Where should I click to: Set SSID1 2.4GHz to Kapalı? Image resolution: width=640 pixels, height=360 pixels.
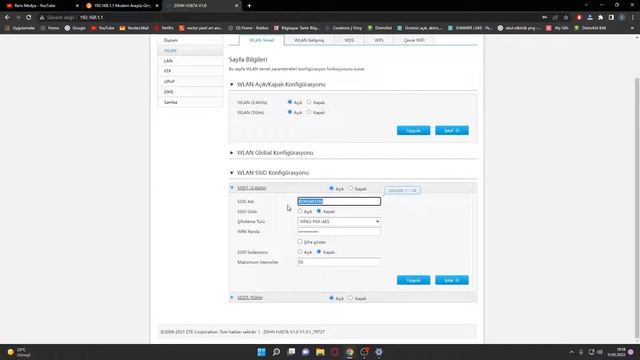point(351,188)
